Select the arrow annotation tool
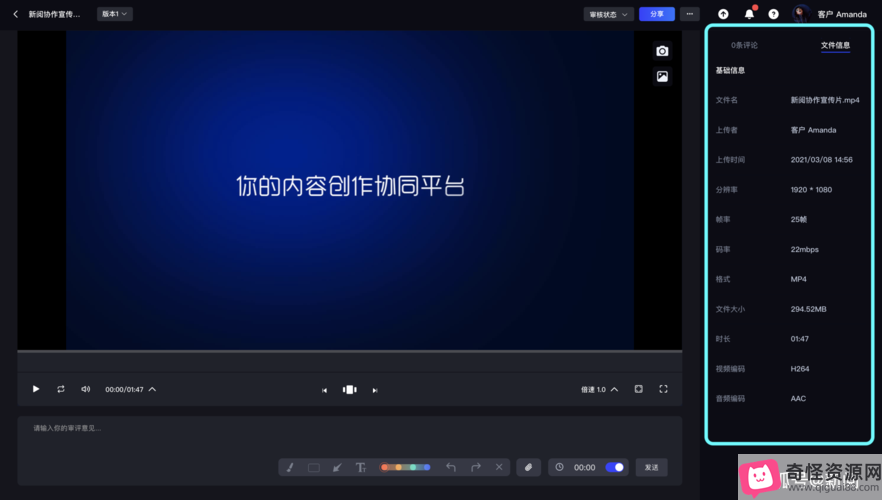The image size is (882, 500). click(337, 467)
